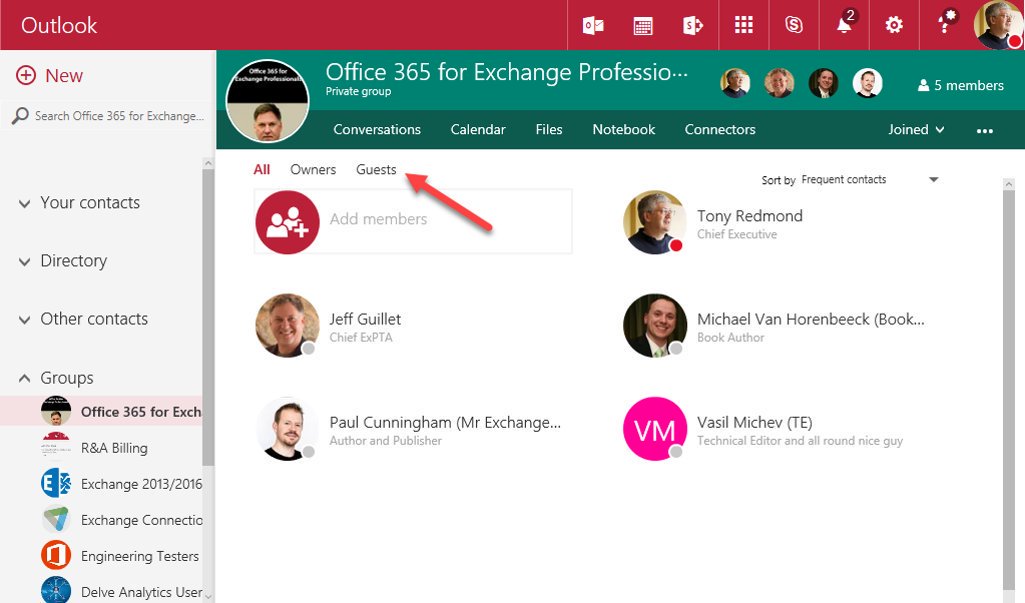Select the Guests filter

tap(376, 169)
